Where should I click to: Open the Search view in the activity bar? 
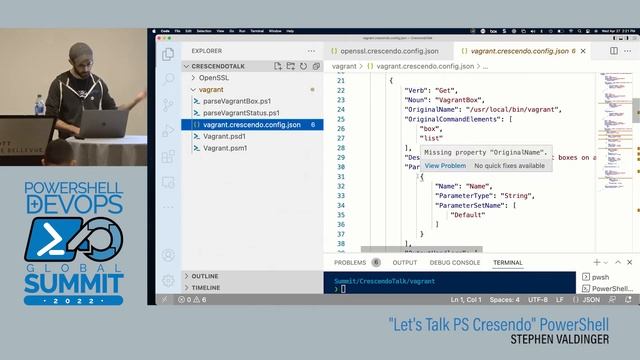168,79
